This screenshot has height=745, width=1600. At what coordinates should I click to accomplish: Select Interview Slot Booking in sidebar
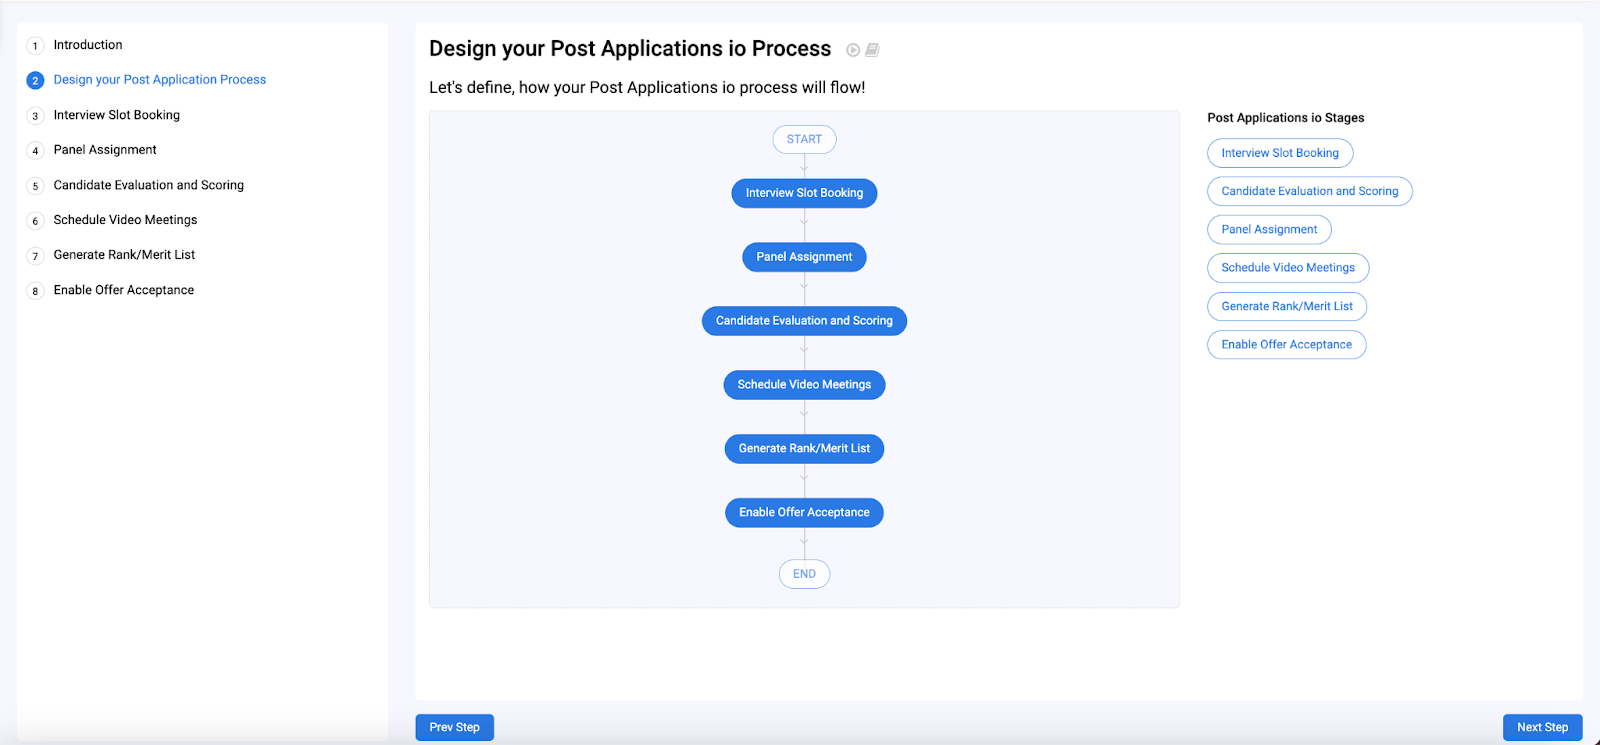(116, 115)
